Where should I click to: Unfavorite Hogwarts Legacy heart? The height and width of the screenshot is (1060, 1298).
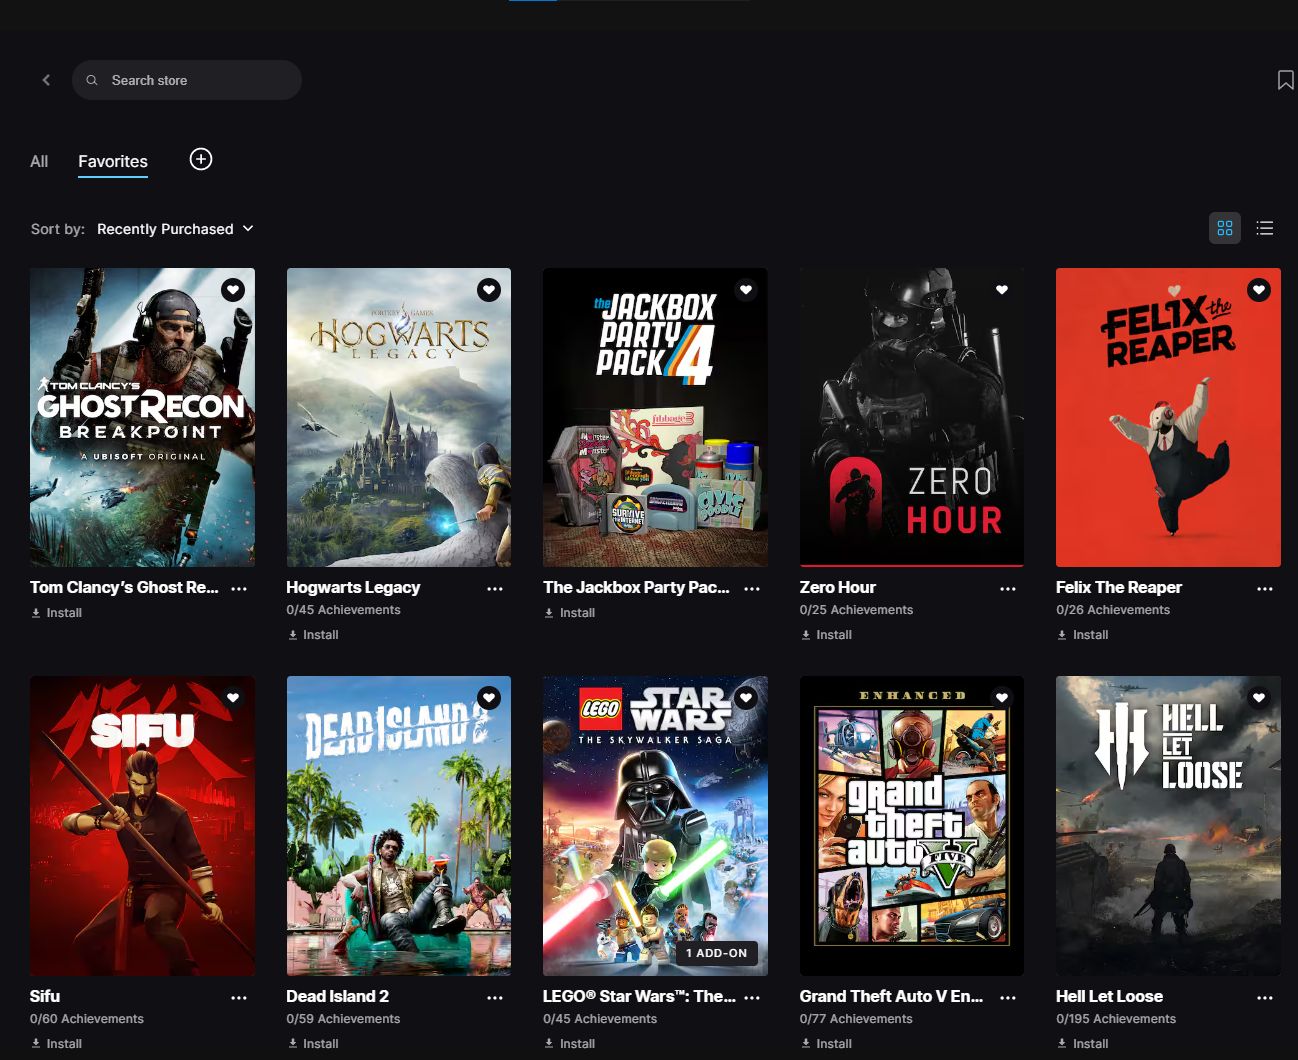489,290
